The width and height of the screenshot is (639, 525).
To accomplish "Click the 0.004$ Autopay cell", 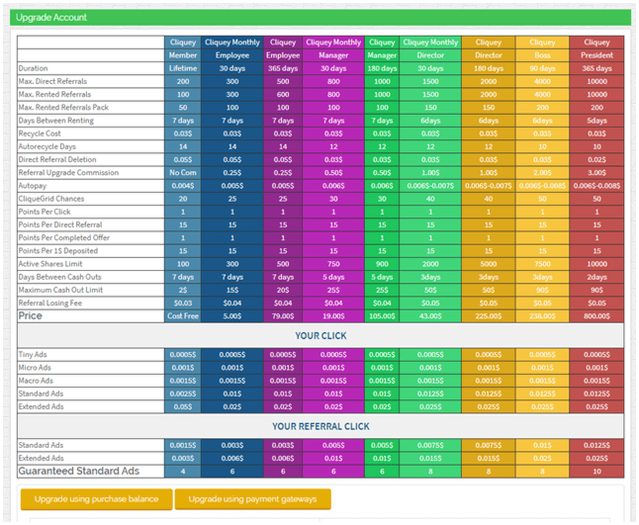I will click(183, 185).
